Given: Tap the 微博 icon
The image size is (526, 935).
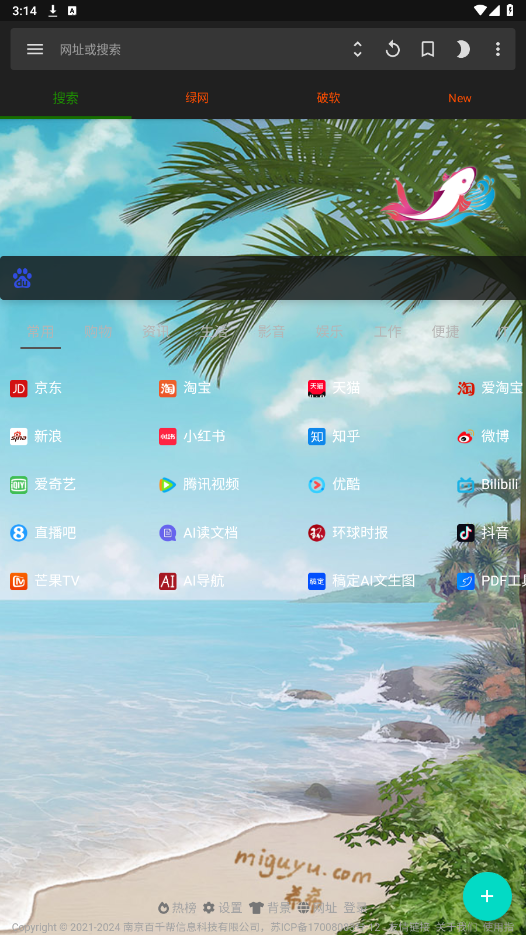Looking at the screenshot, I should (x=466, y=436).
